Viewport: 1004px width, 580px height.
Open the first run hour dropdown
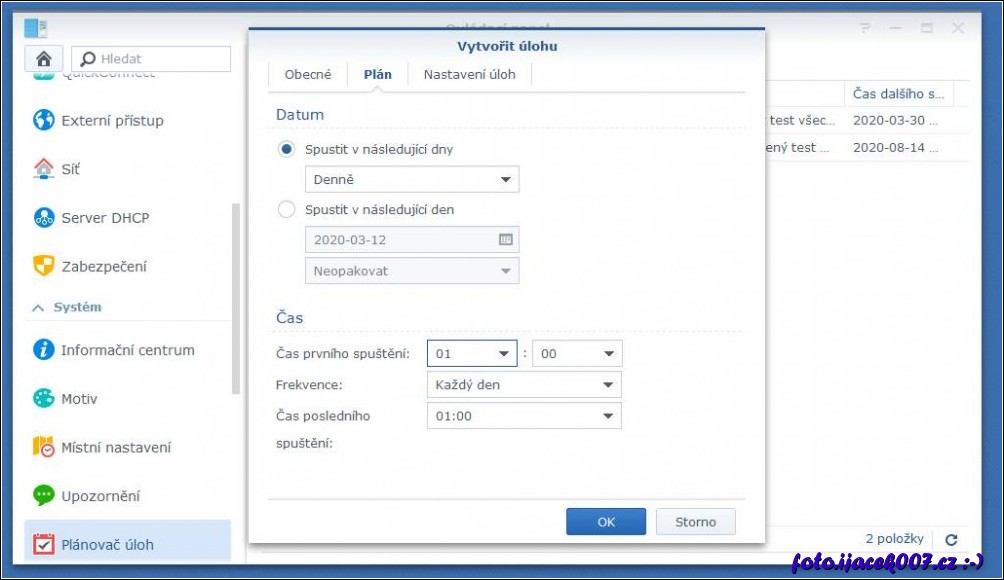pyautogui.click(x=471, y=354)
